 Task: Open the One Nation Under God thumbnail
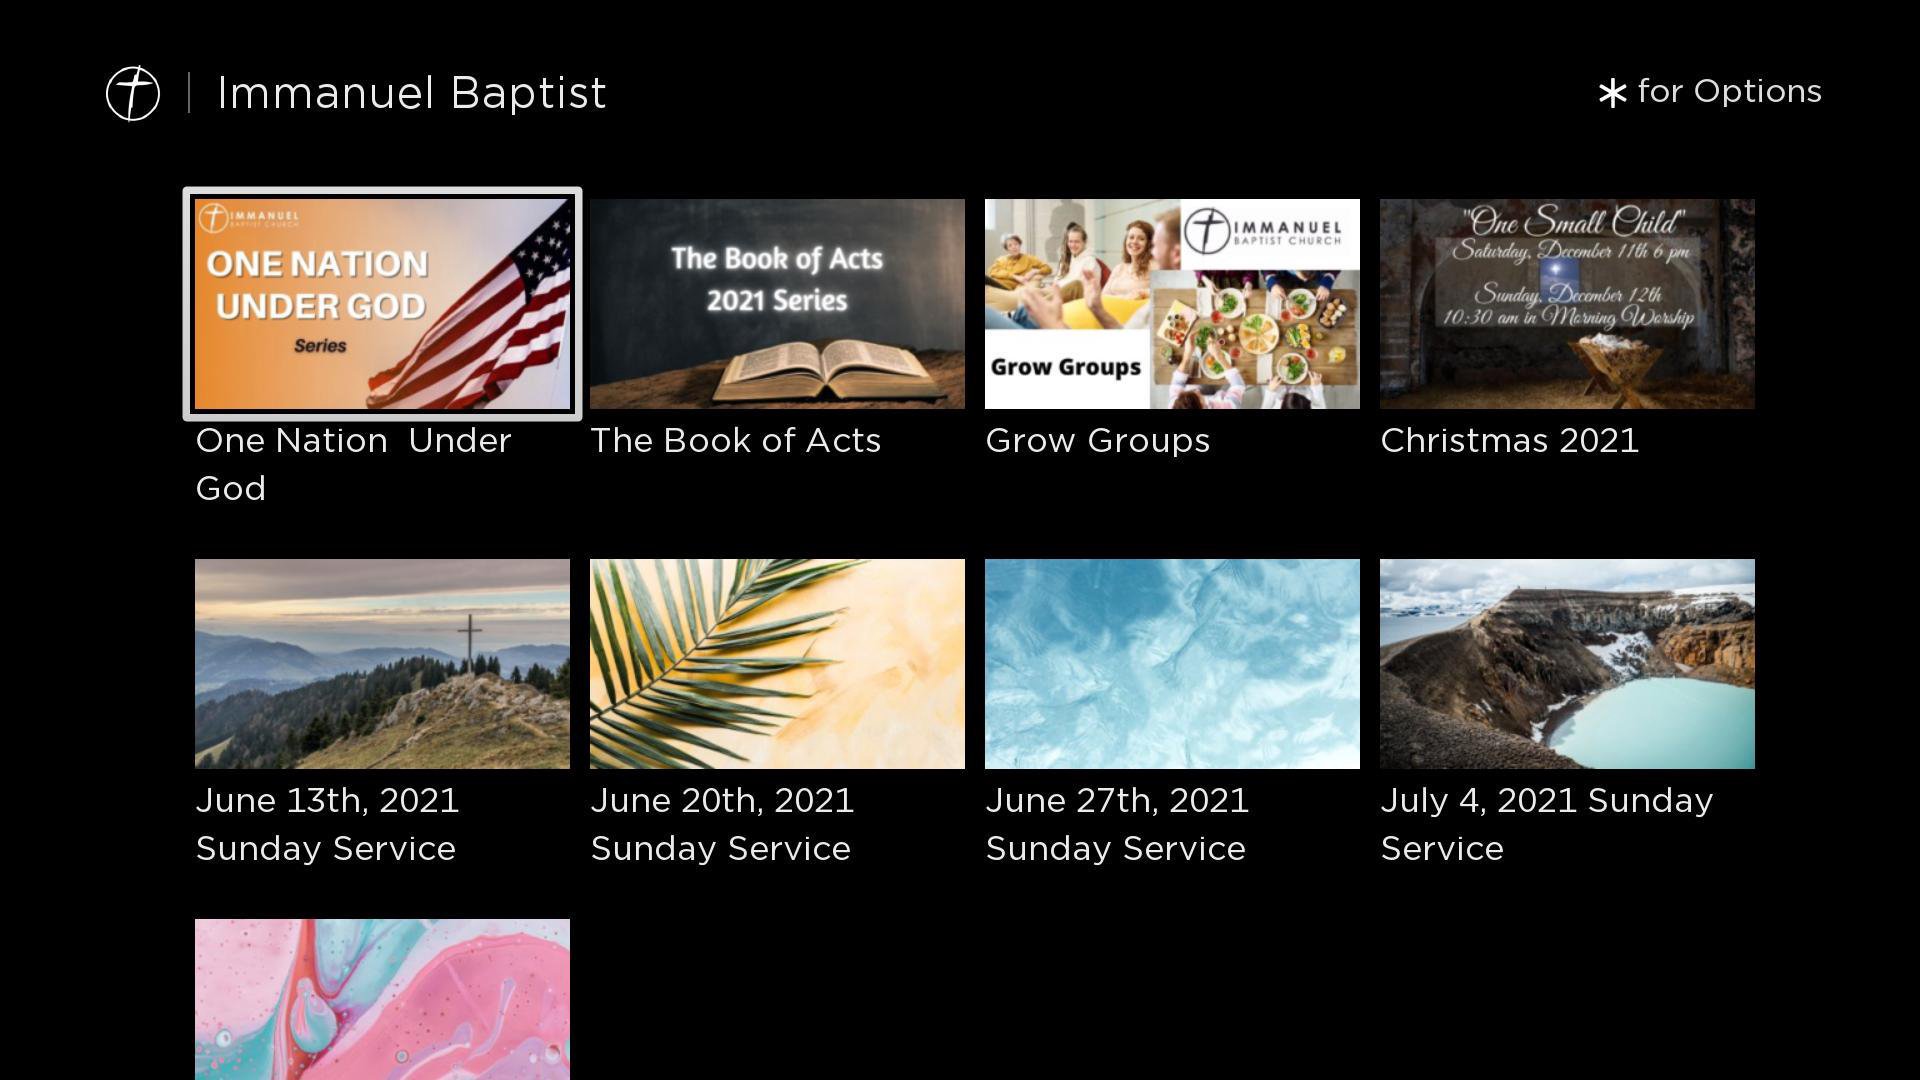click(382, 304)
